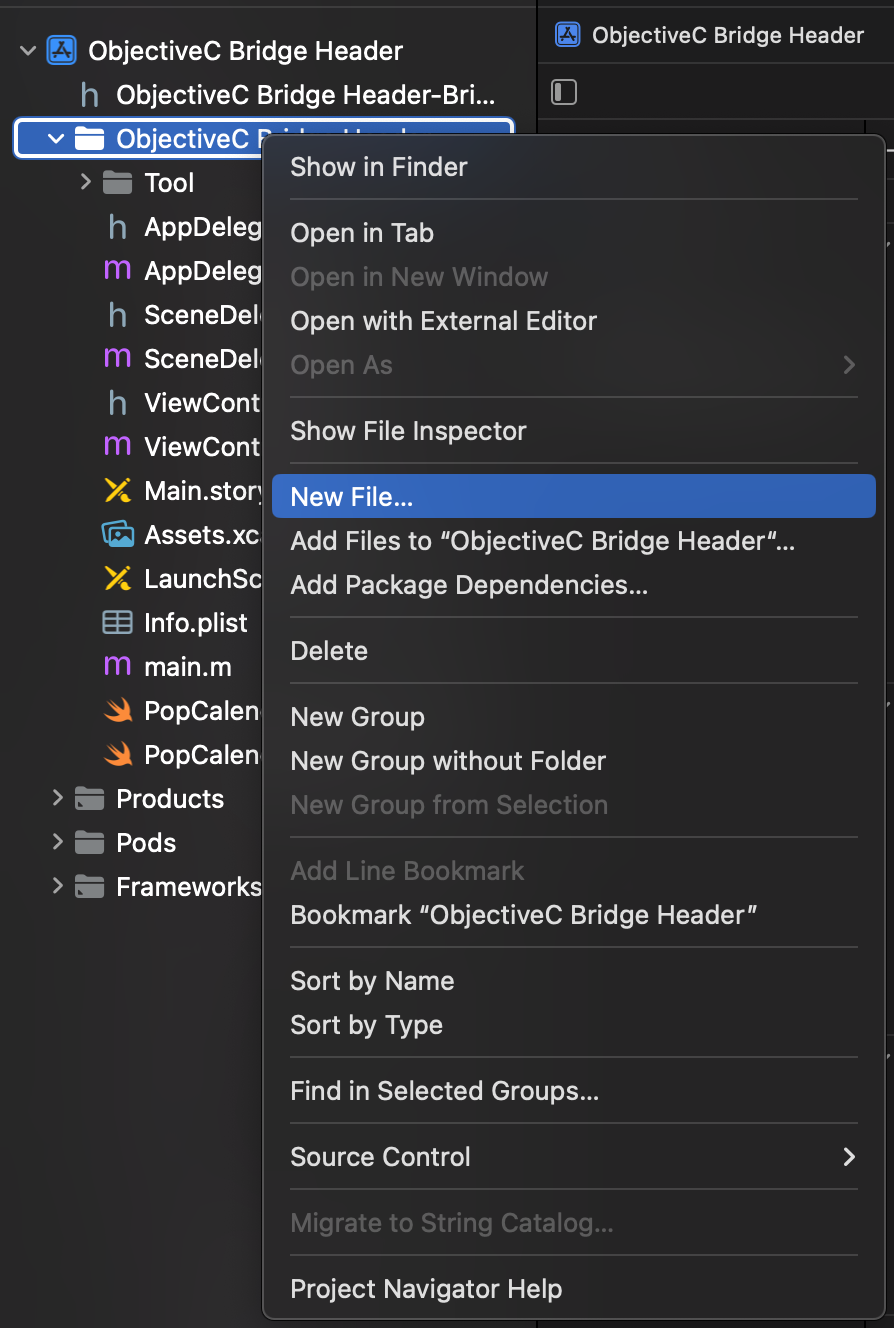
Task: Switch to the ObjectiveC Bridge Header editor tab
Action: point(711,35)
